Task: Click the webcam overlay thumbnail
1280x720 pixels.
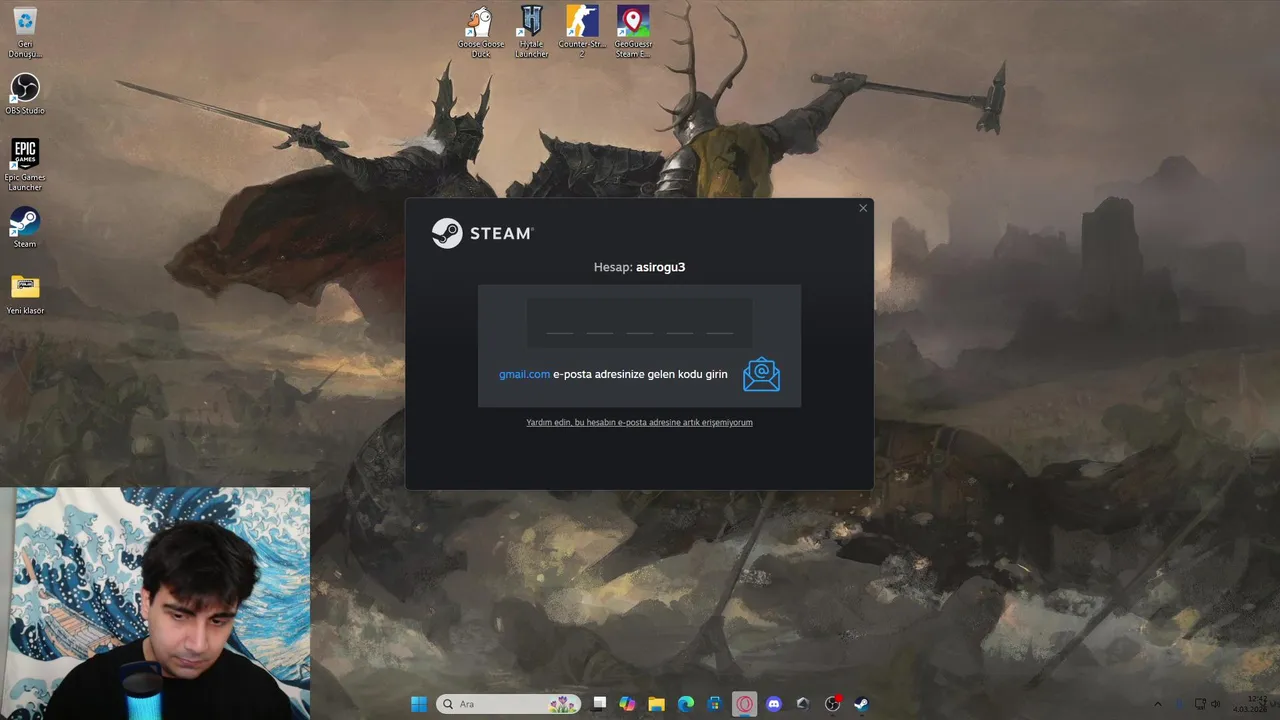Action: [155, 604]
